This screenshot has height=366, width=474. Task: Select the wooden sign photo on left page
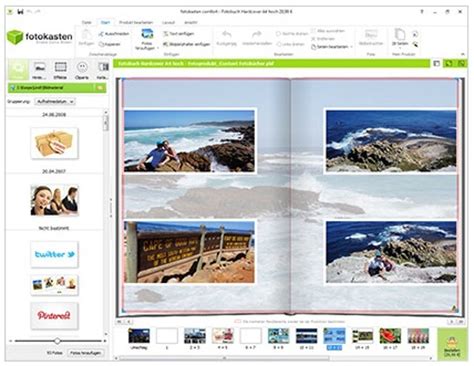coord(189,252)
